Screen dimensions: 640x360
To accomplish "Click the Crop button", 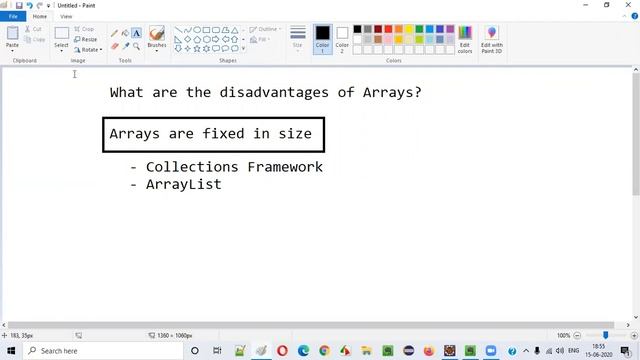I will [84, 29].
